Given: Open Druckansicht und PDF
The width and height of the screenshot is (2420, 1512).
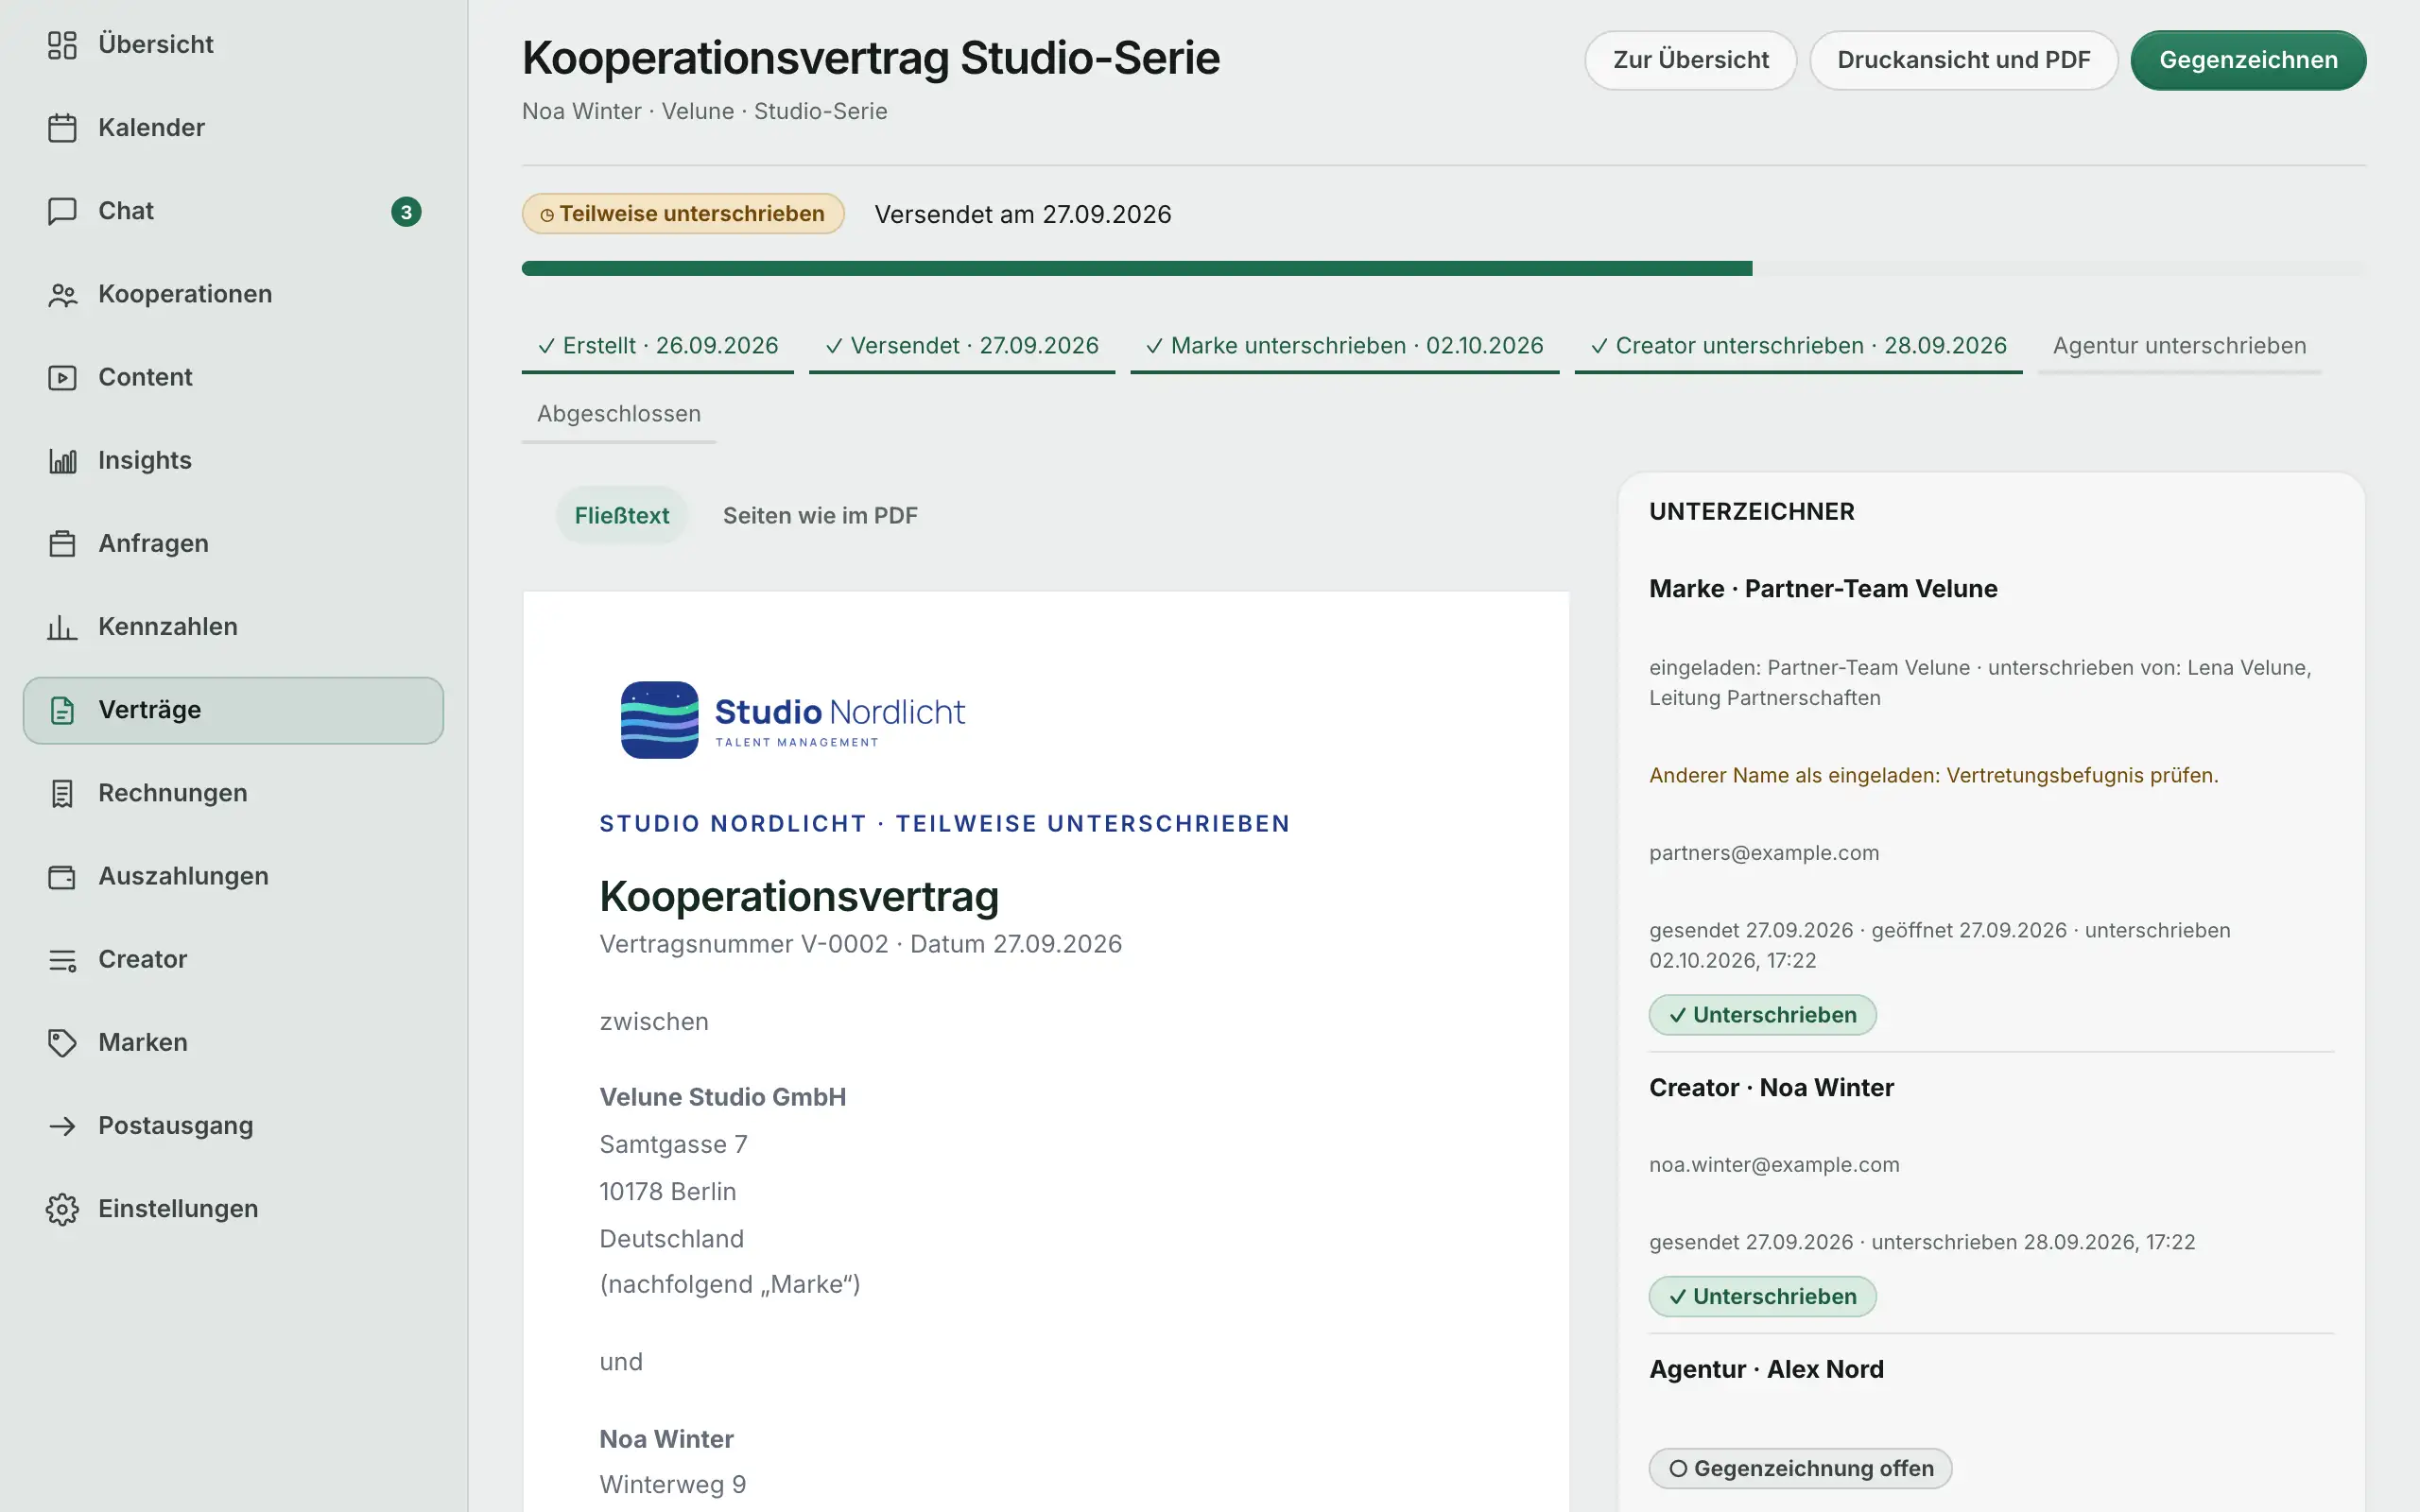Looking at the screenshot, I should 1963,60.
